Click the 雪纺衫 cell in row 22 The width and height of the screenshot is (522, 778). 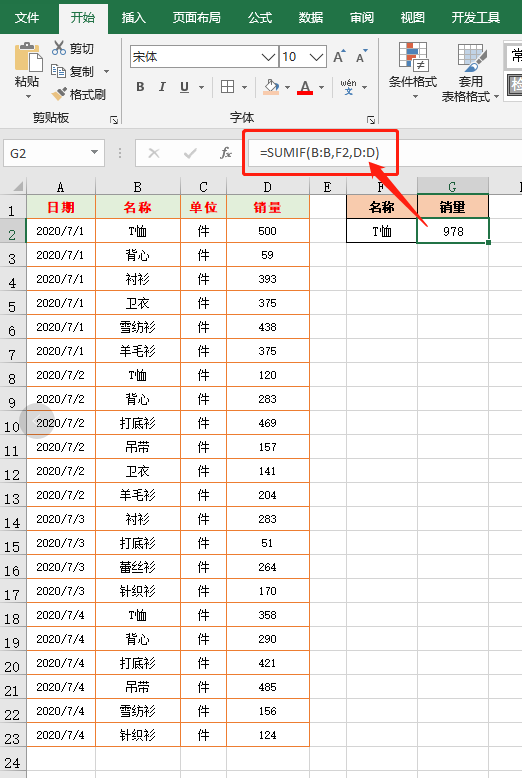pyautogui.click(x=137, y=711)
